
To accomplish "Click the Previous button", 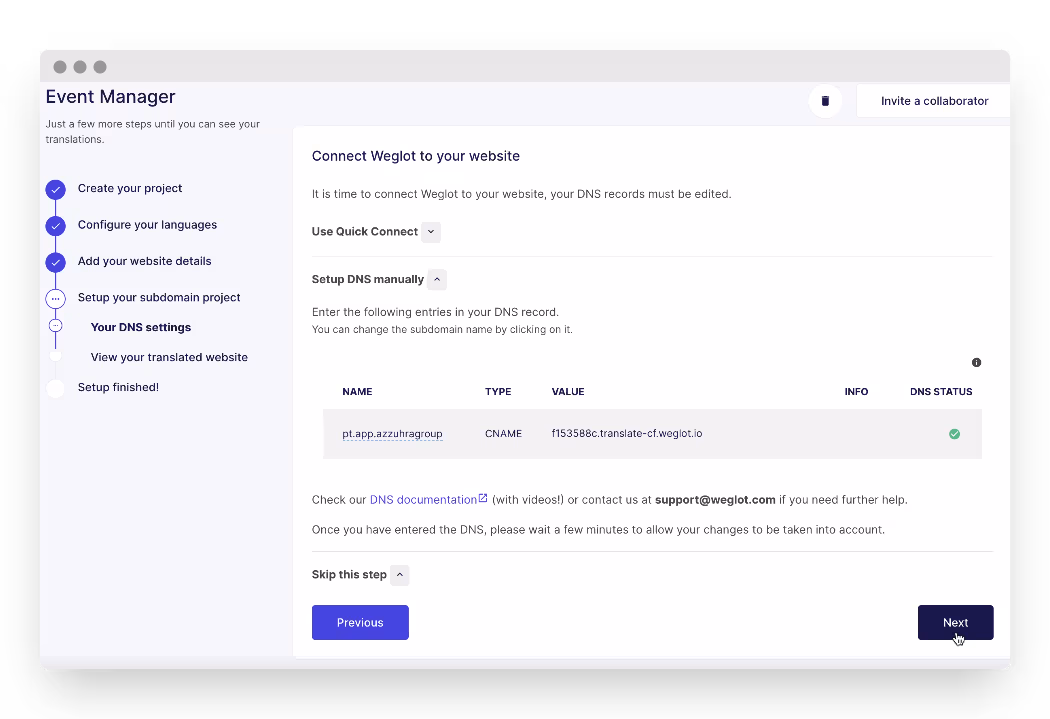I will coord(360,623).
